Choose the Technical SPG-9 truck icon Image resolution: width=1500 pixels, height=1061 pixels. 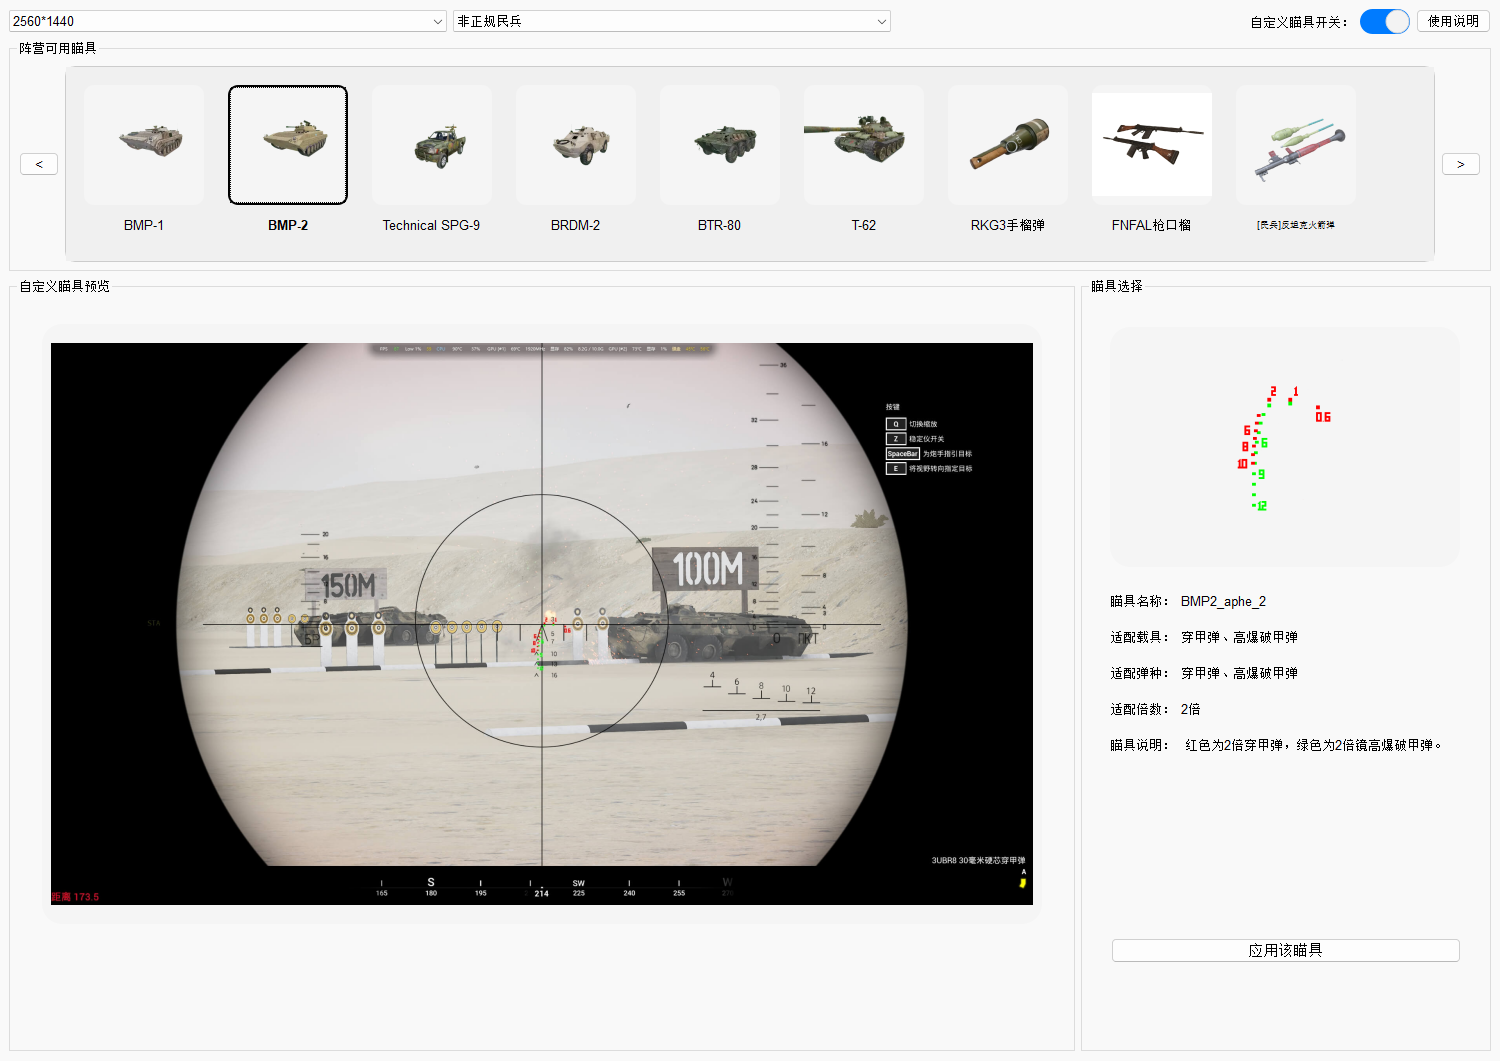(x=432, y=145)
